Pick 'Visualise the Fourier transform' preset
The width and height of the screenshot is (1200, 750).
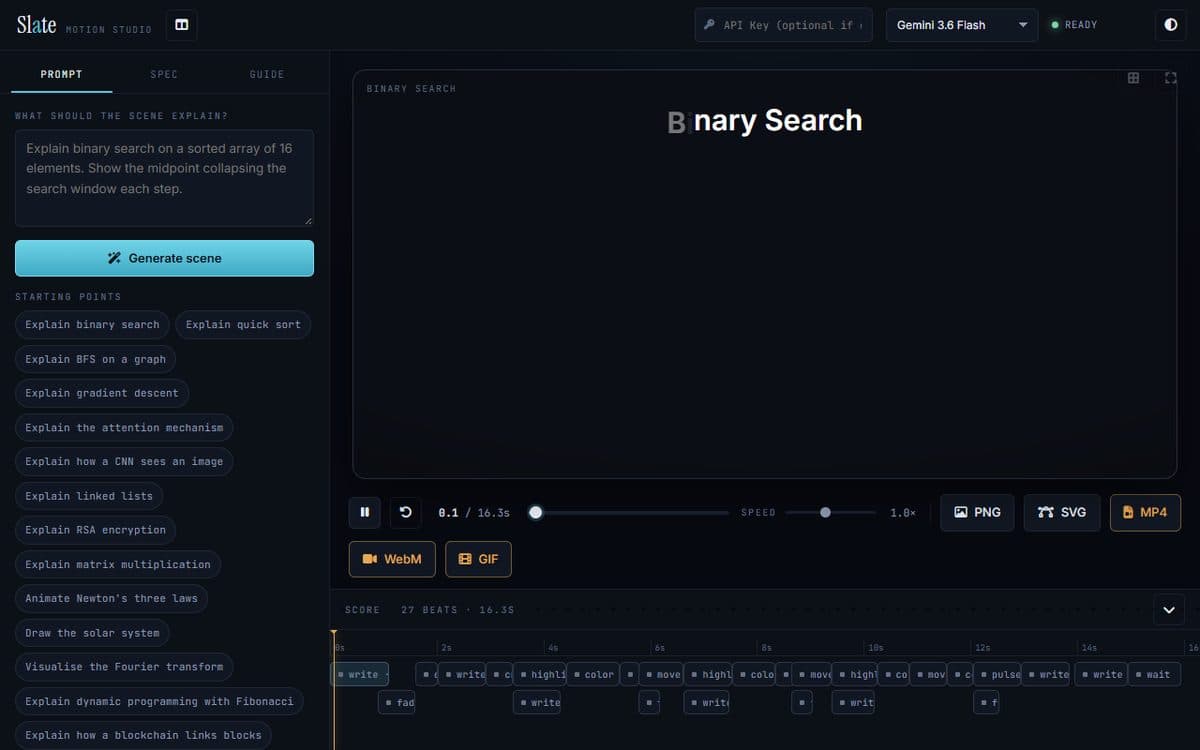(x=124, y=667)
